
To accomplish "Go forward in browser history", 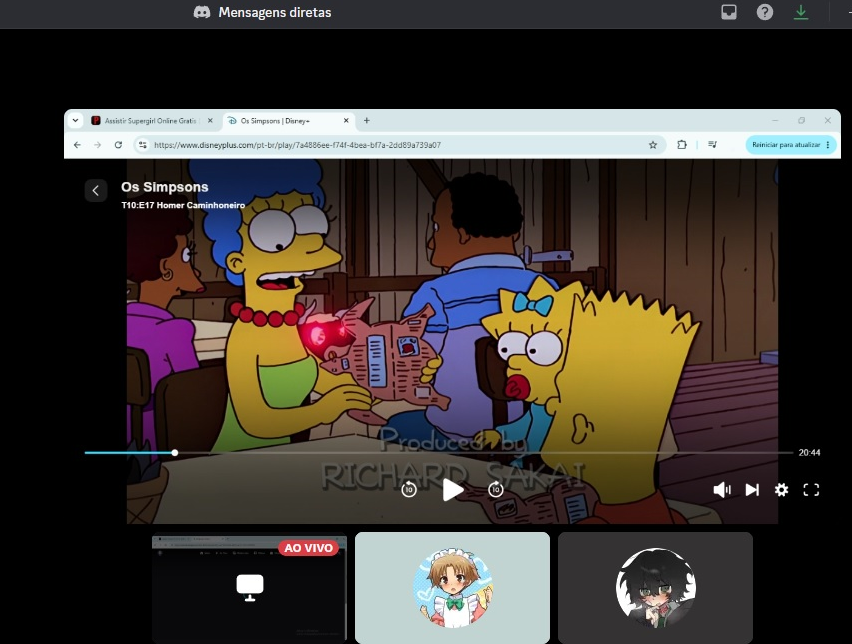I will [x=97, y=145].
